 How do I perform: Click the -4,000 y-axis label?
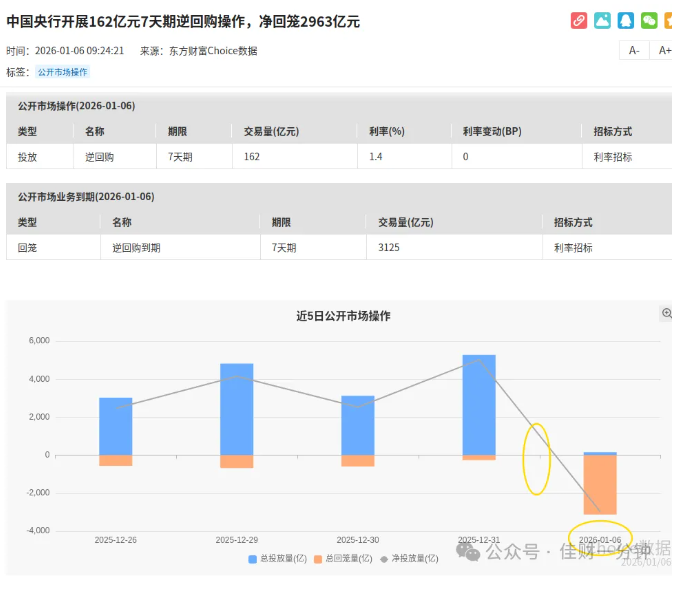point(38,531)
